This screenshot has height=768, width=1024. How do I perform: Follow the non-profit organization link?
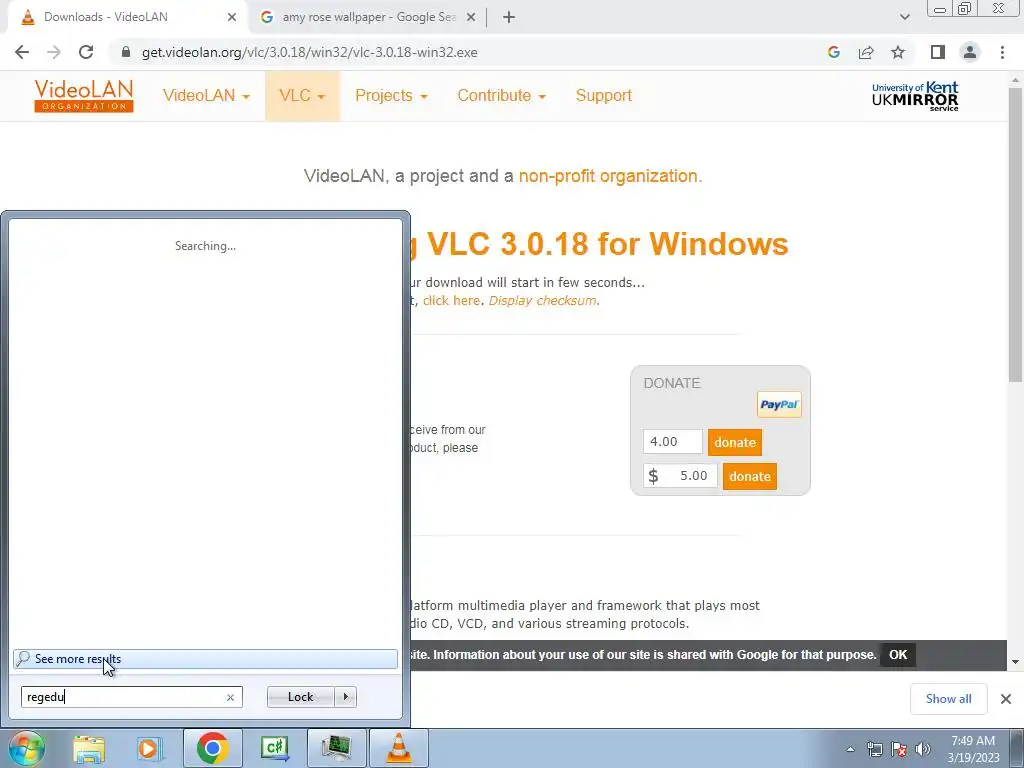608,176
